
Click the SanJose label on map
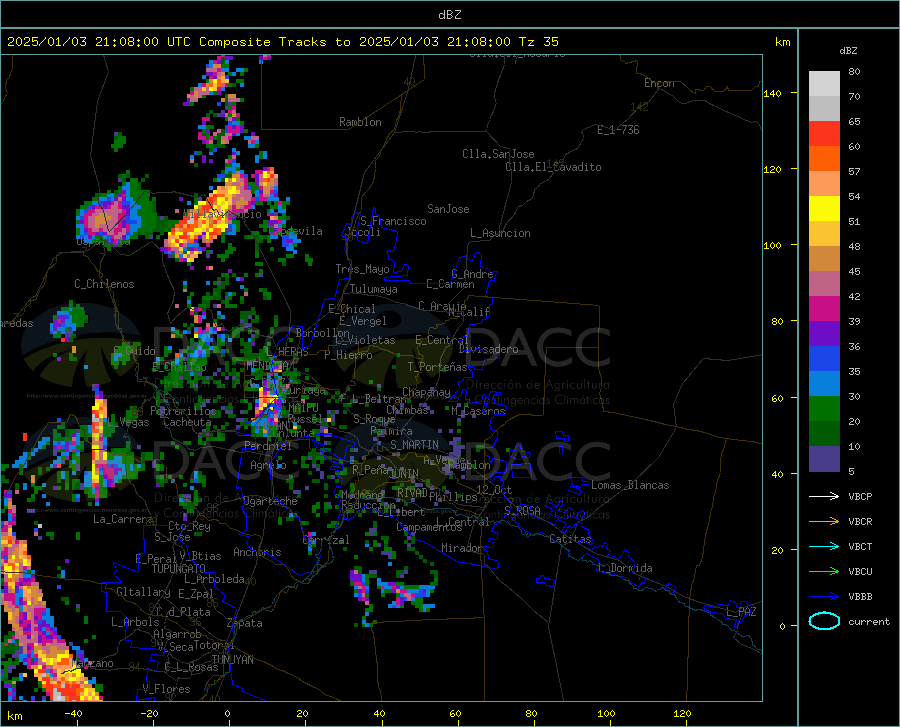click(x=448, y=209)
